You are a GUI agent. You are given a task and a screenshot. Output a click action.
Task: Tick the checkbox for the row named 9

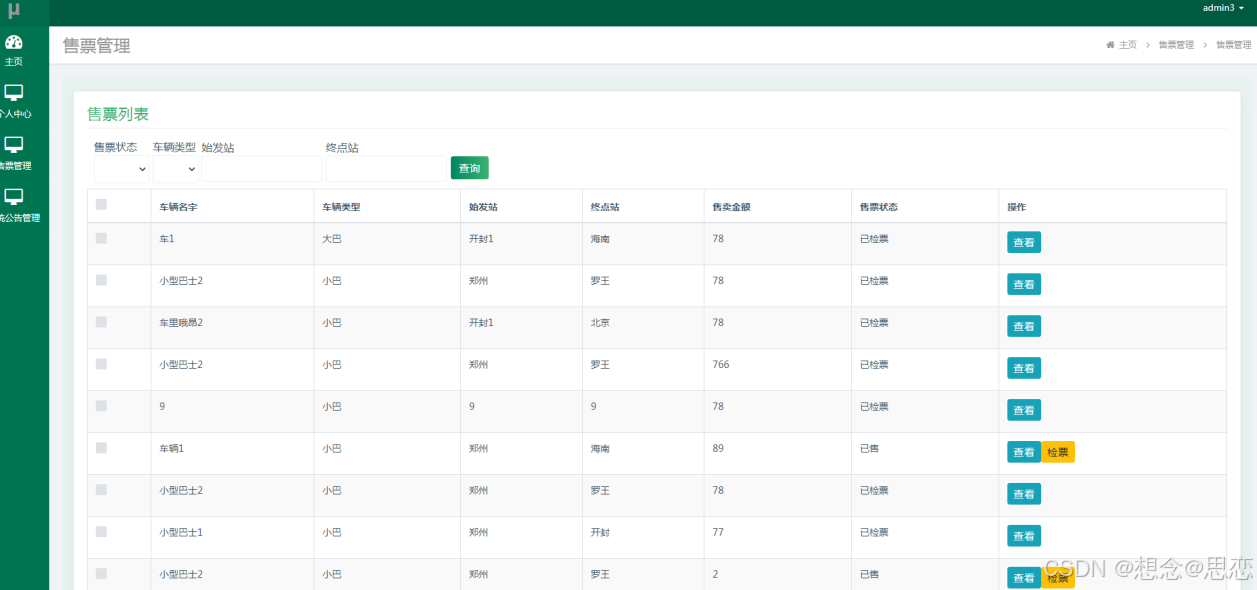click(101, 406)
